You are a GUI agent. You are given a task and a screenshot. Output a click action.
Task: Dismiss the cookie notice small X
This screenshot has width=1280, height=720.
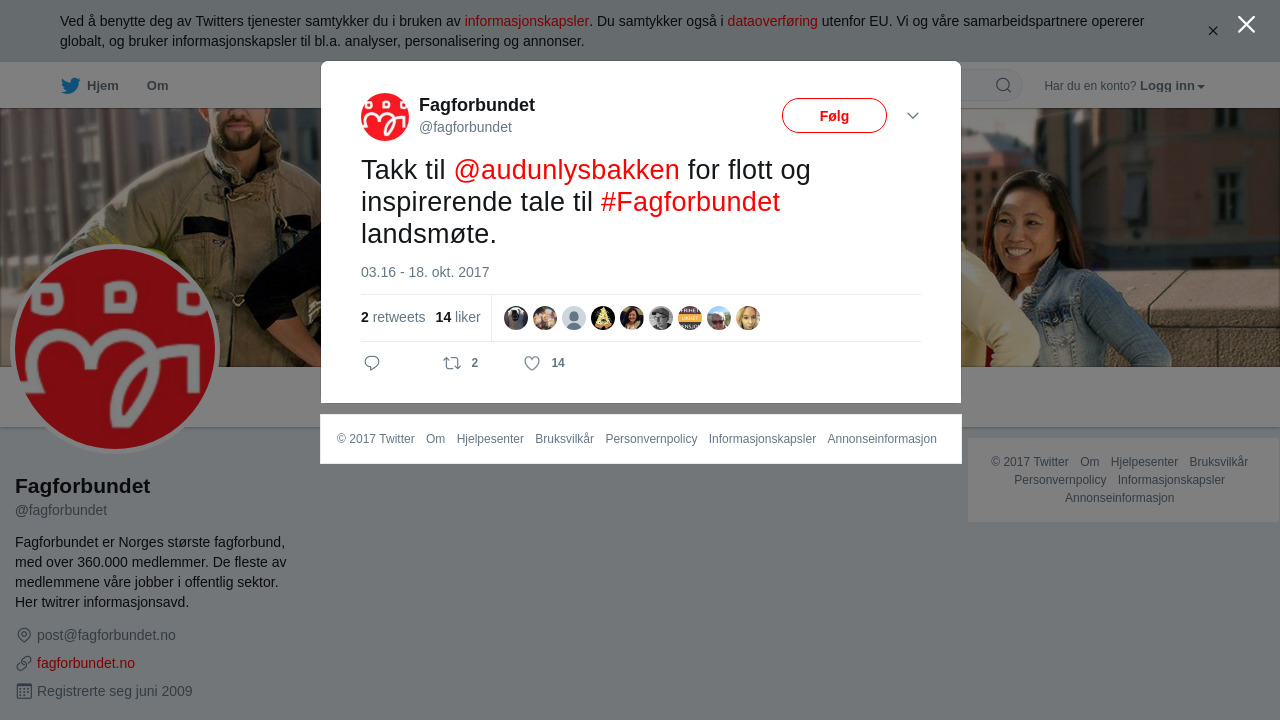click(x=1213, y=31)
